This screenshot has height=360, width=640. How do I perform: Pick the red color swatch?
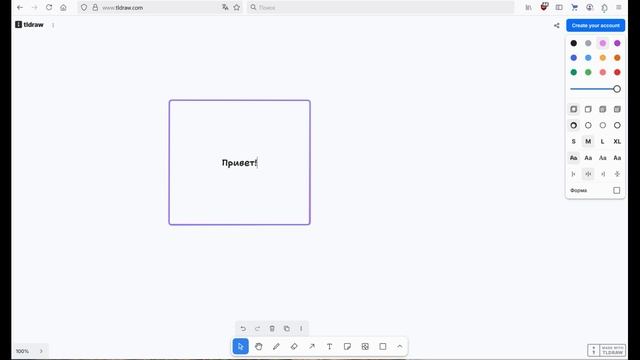click(x=617, y=72)
